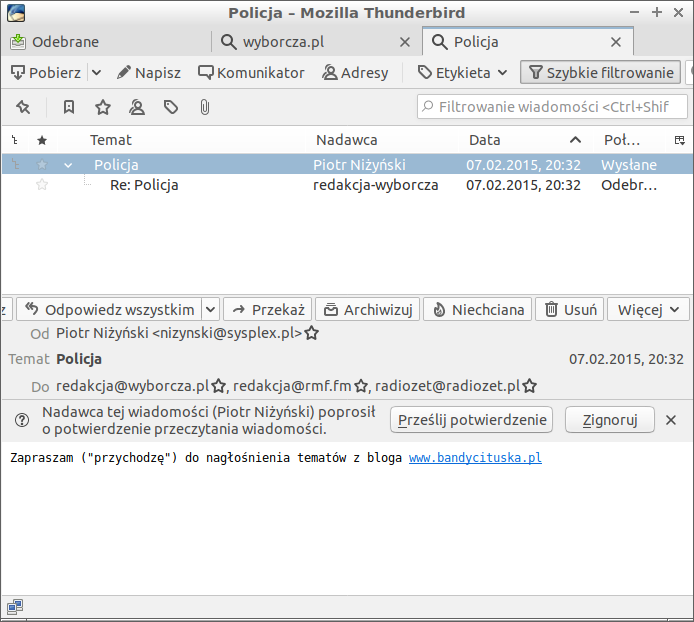Open Etykieta tag dropdown
The image size is (694, 622).
pyautogui.click(x=463, y=73)
